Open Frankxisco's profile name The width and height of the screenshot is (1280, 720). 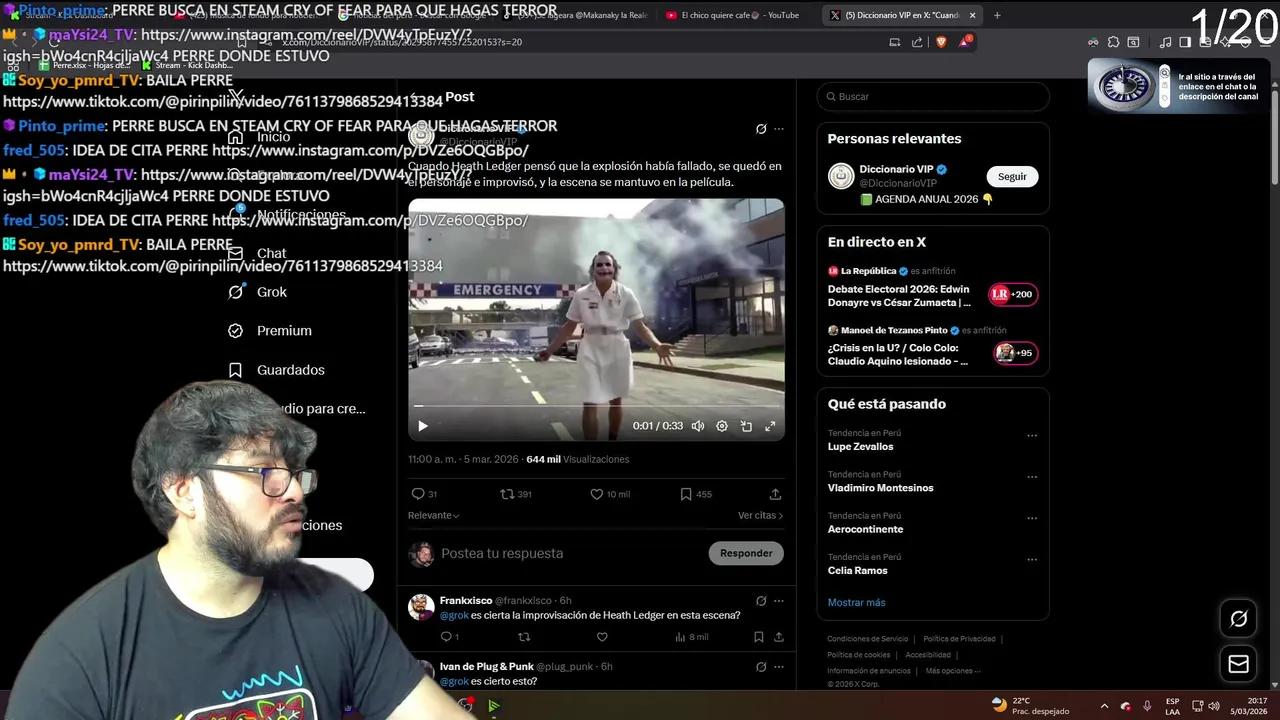(x=466, y=601)
